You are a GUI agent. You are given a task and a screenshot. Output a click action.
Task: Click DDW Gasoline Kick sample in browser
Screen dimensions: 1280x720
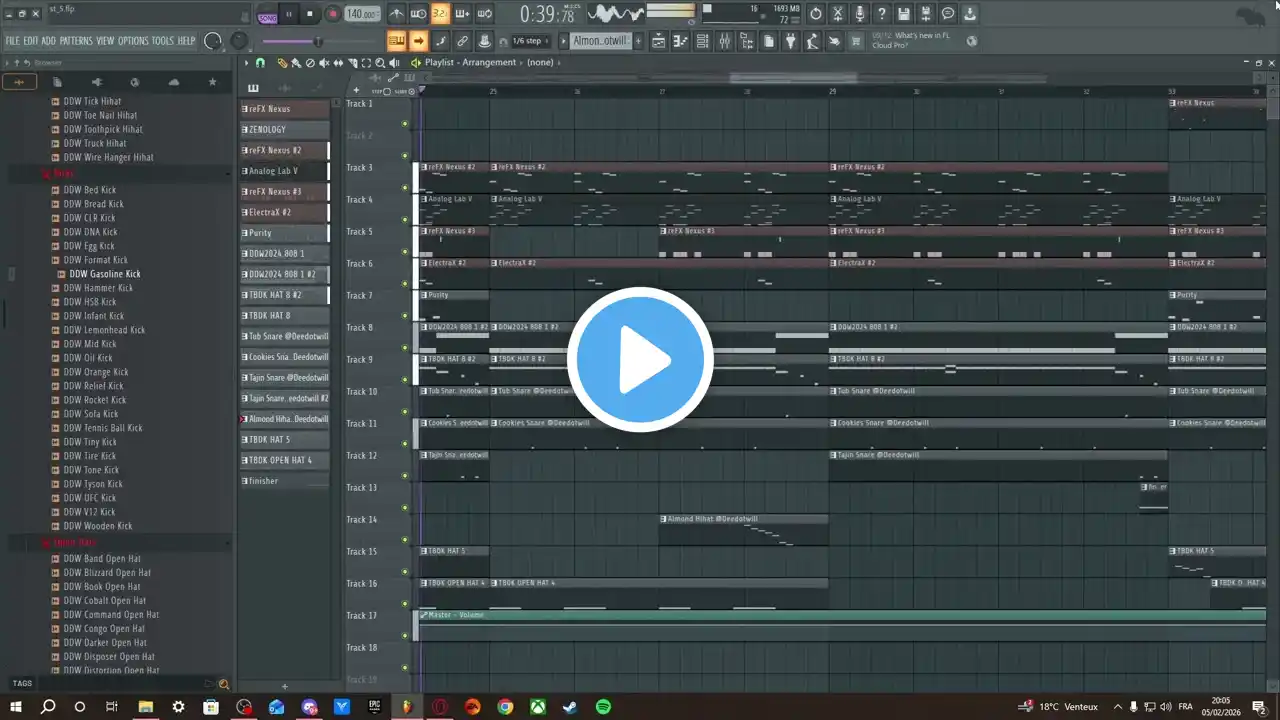[x=104, y=274]
